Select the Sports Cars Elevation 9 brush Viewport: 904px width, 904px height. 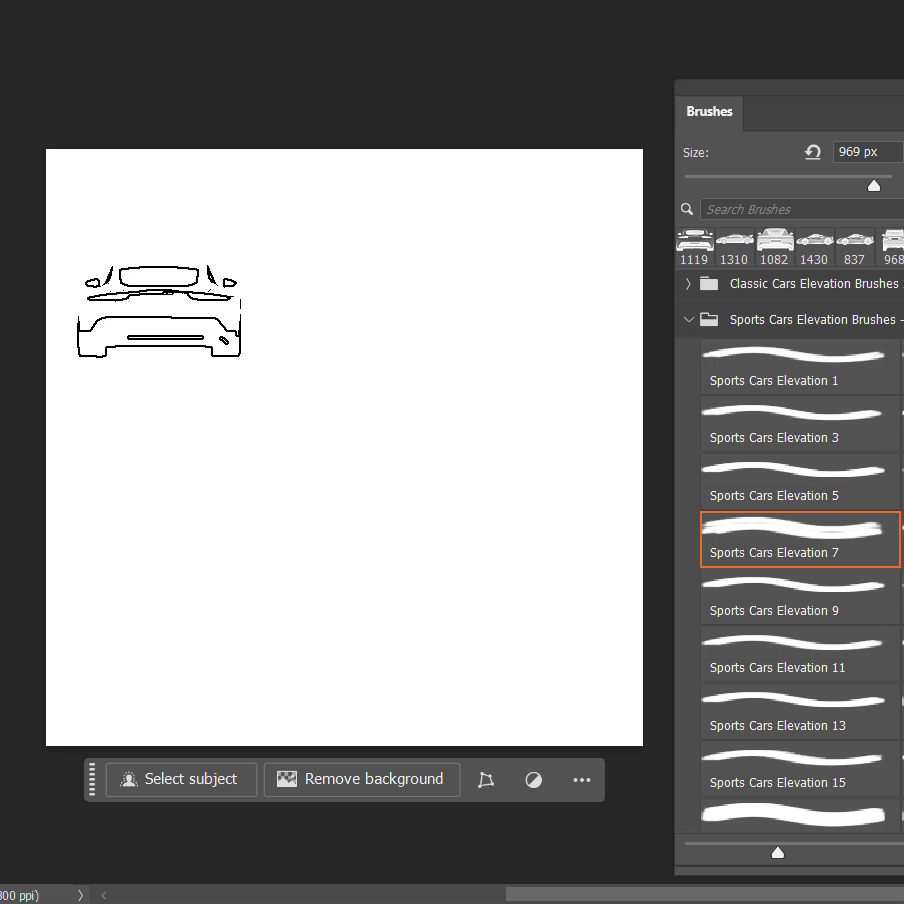point(800,597)
